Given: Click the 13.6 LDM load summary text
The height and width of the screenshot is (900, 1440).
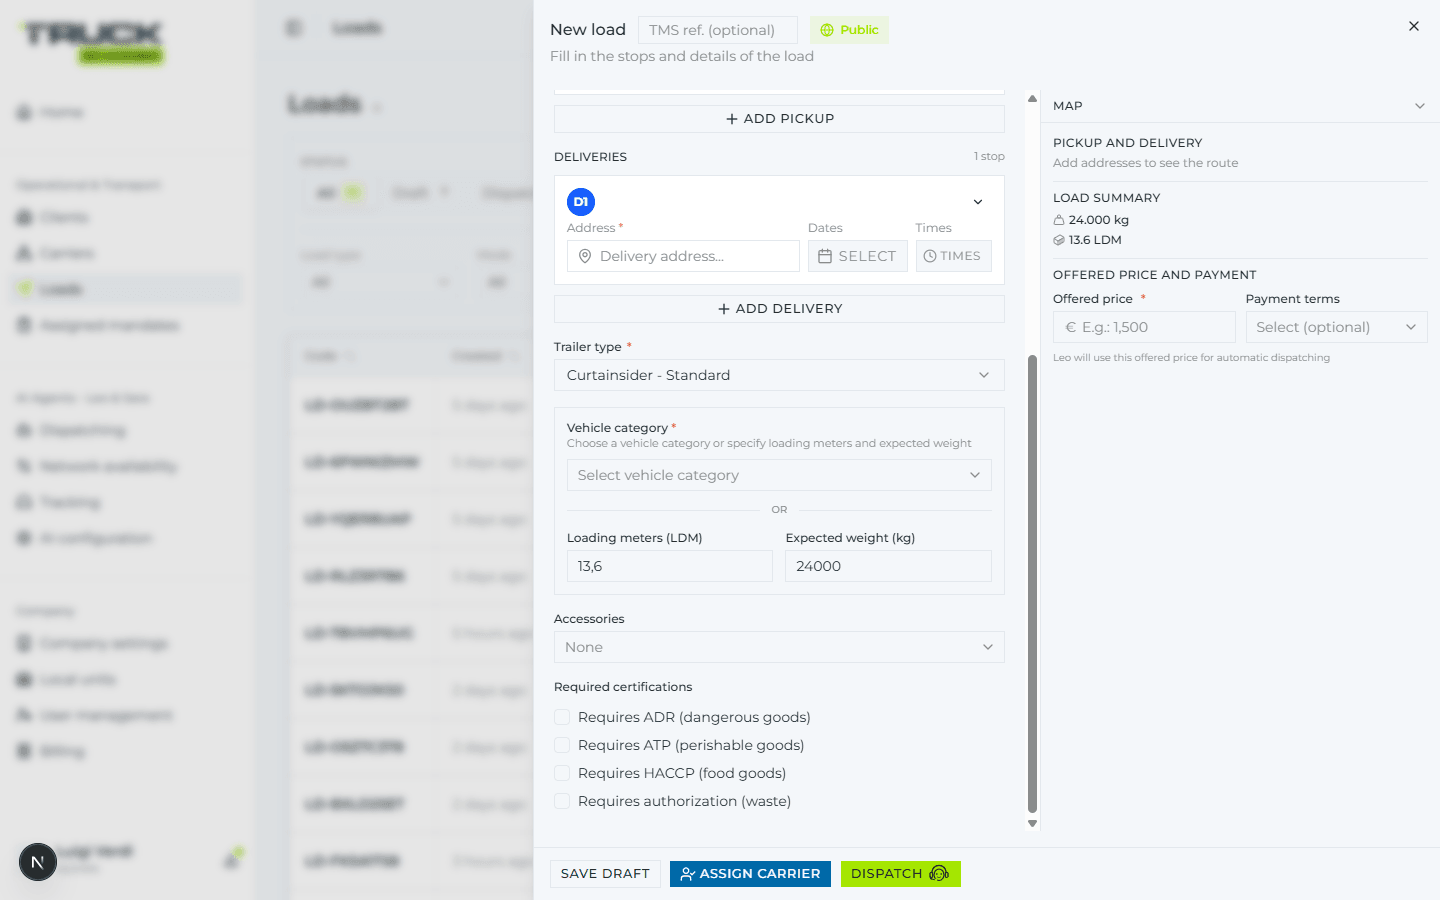Looking at the screenshot, I should [x=1095, y=240].
